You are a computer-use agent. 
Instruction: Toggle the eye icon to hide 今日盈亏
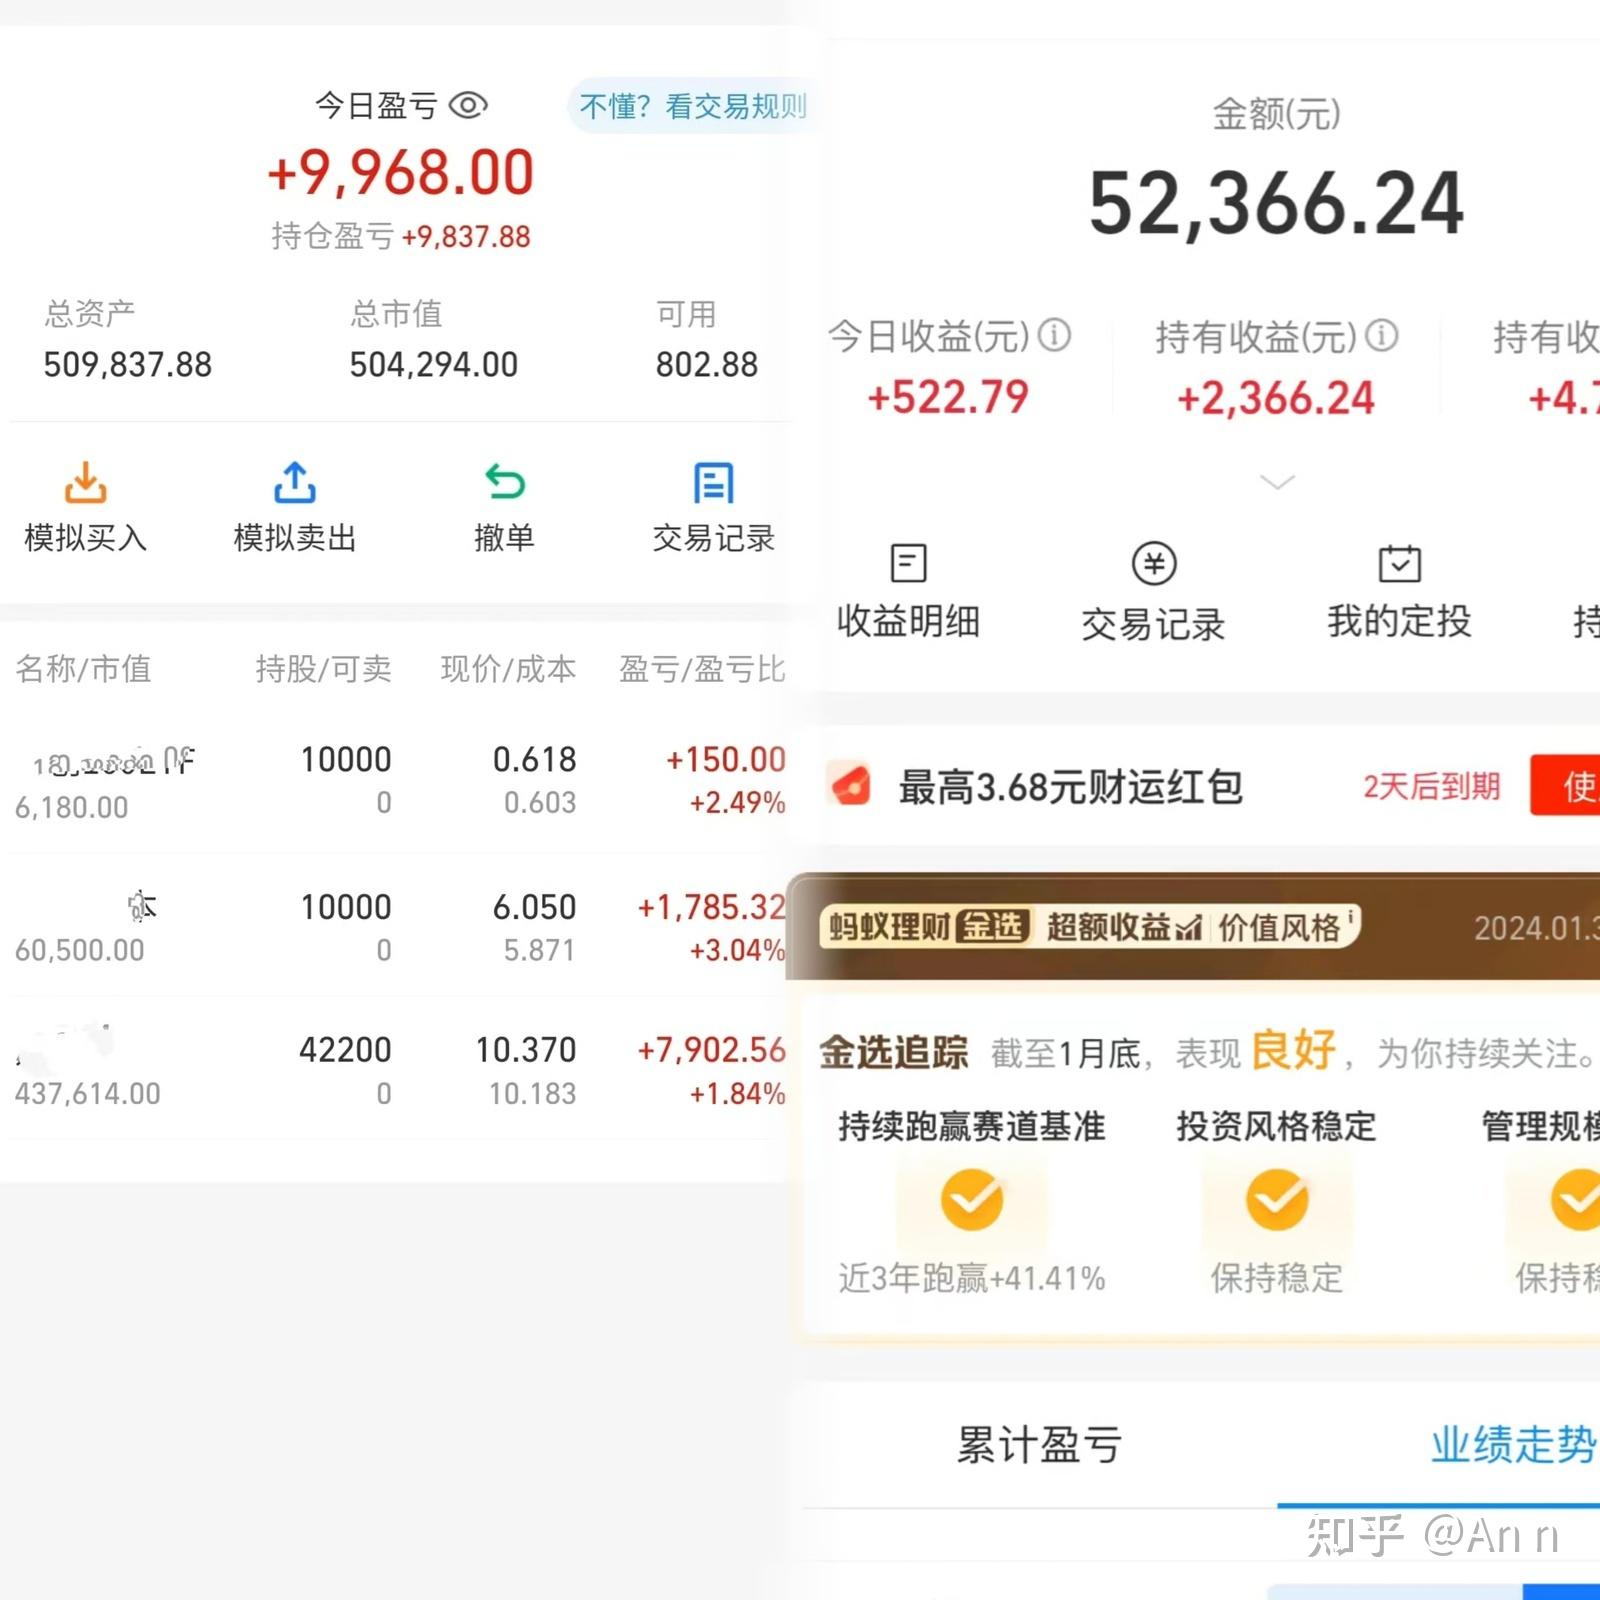[470, 103]
